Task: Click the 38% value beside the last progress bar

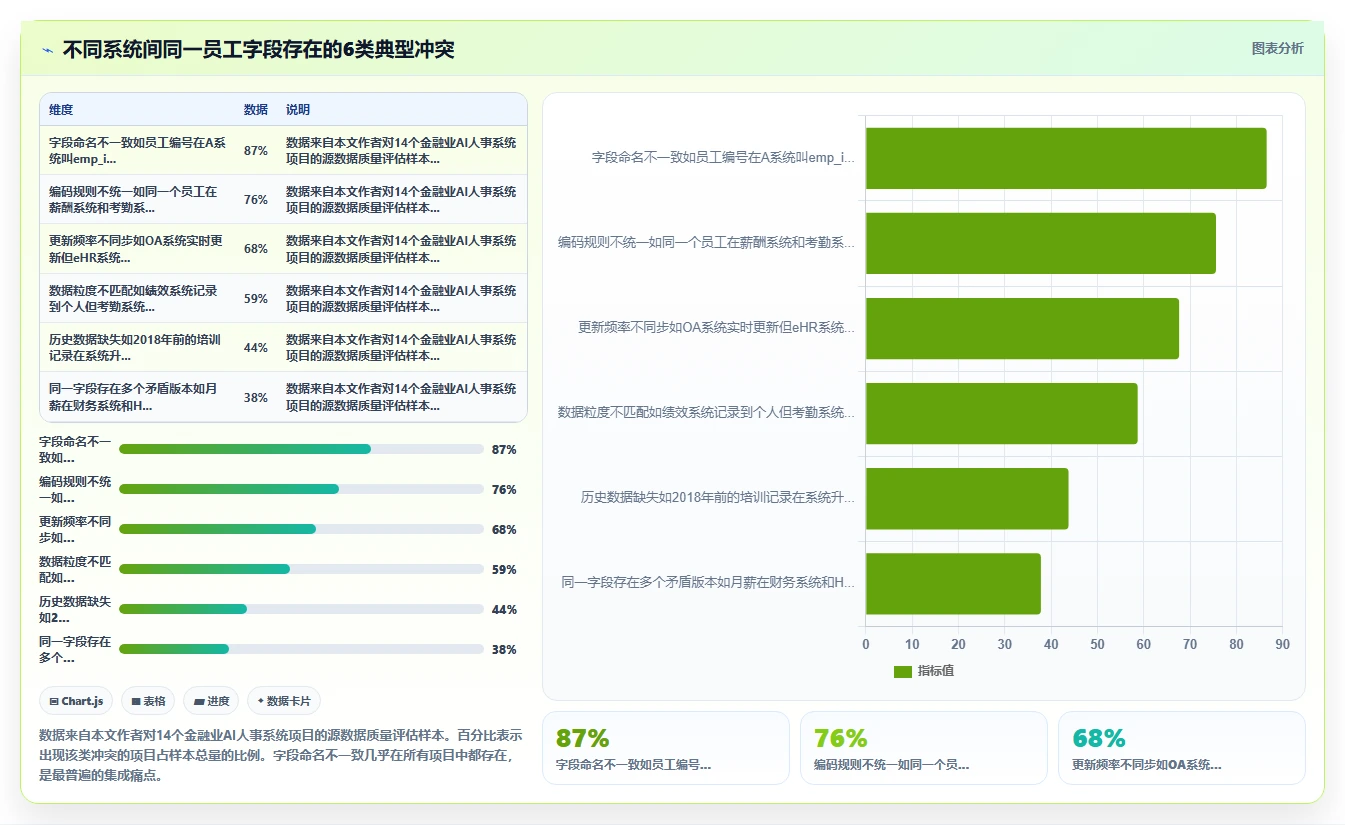Action: (504, 650)
